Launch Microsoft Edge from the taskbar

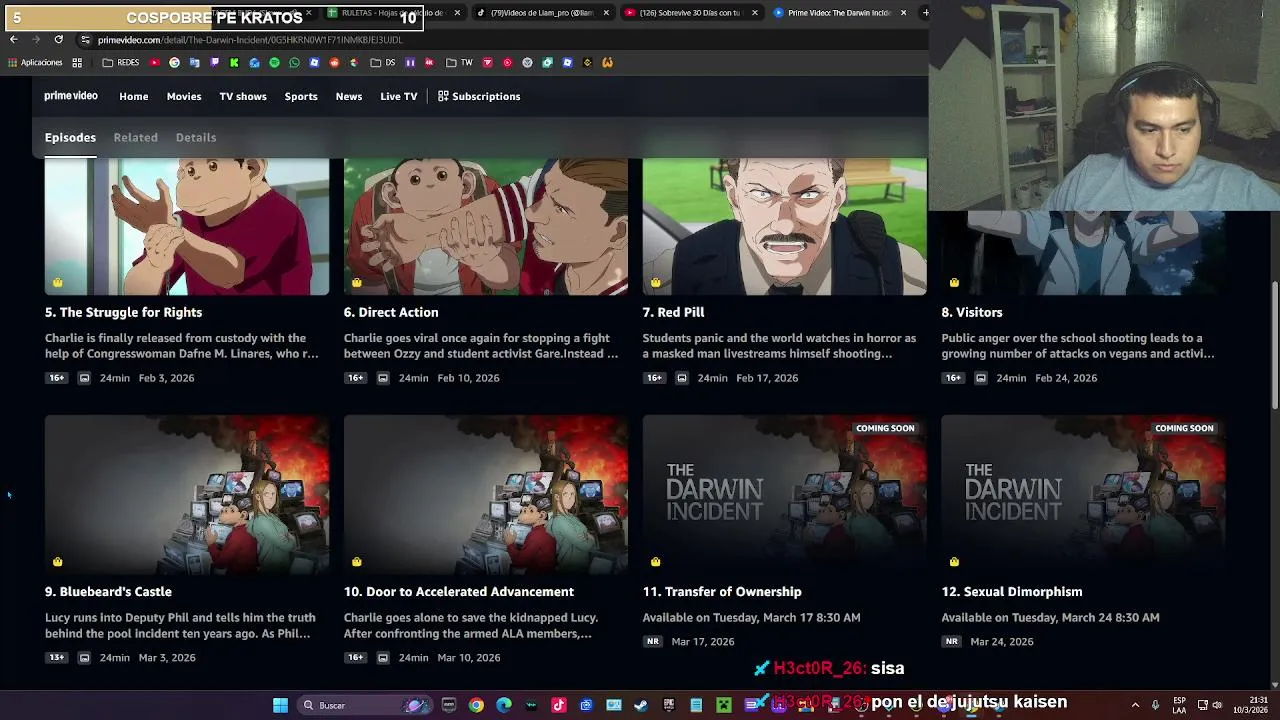click(x=503, y=705)
